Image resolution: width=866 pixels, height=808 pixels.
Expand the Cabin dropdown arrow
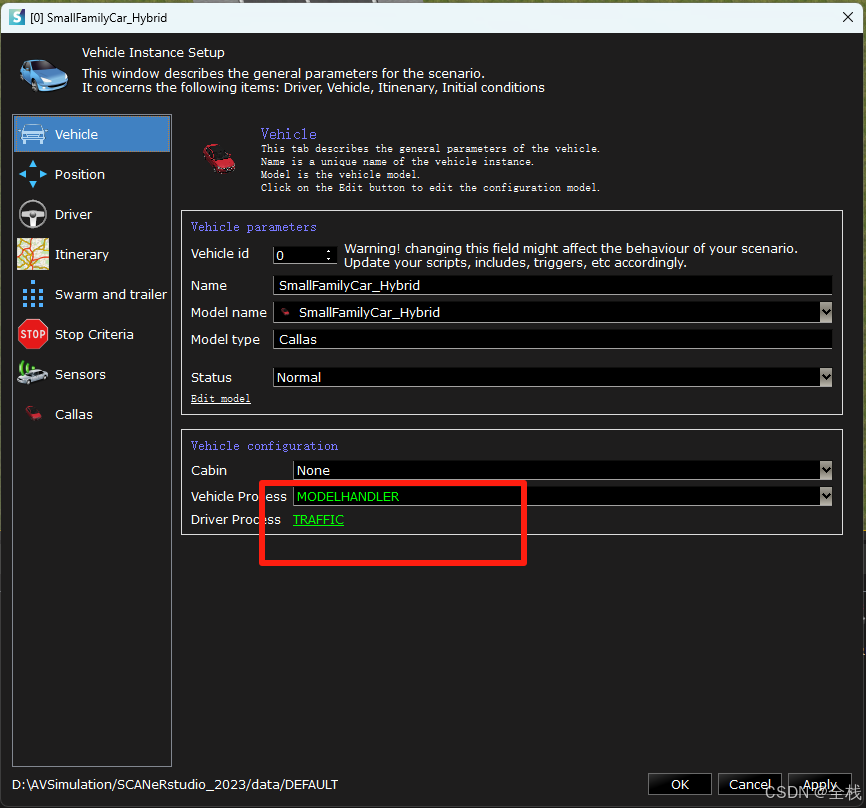click(x=826, y=471)
